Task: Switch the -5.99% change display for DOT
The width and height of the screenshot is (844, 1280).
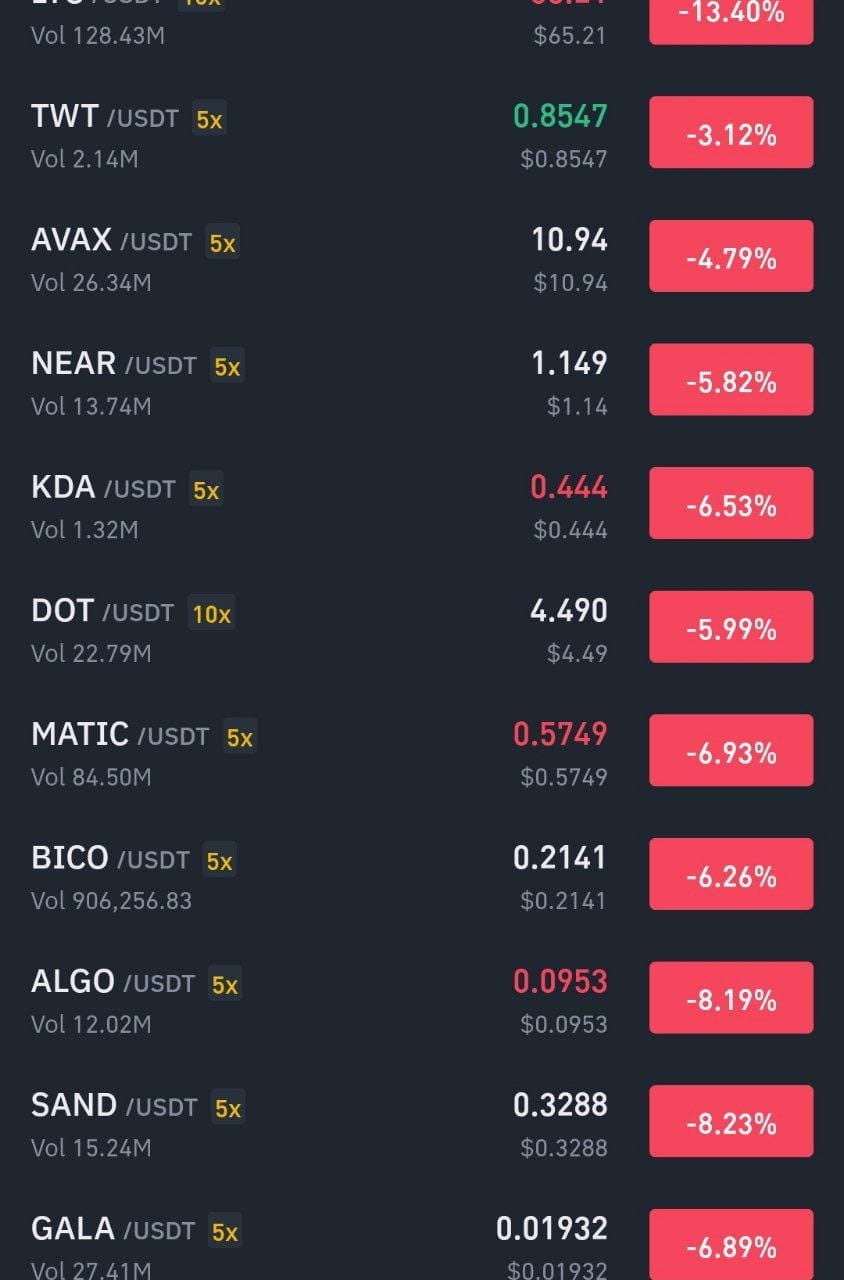Action: 731,628
